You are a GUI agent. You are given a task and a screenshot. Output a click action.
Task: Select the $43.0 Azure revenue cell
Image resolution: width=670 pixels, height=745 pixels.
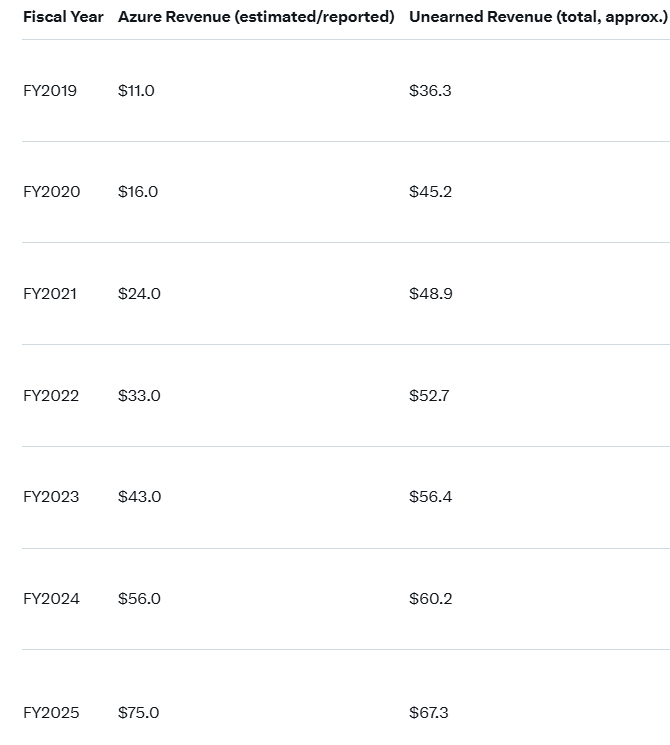click(x=139, y=497)
